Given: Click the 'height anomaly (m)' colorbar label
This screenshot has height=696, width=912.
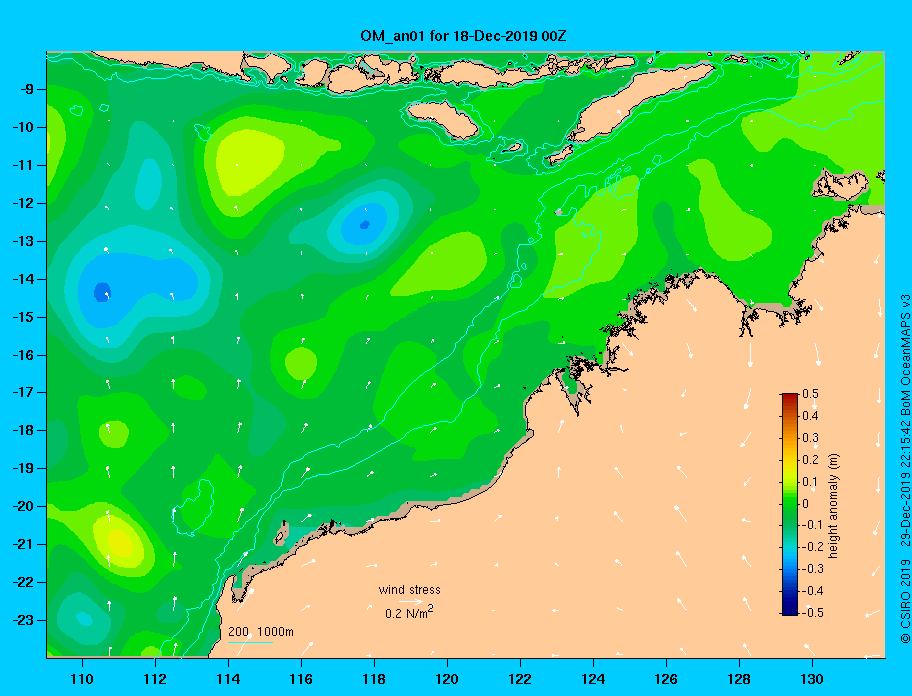Looking at the screenshot, I should (x=833, y=505).
